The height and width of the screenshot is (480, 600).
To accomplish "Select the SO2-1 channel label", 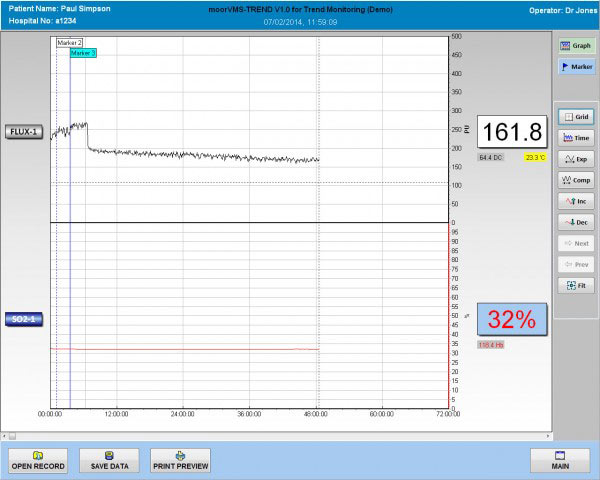I will [24, 319].
